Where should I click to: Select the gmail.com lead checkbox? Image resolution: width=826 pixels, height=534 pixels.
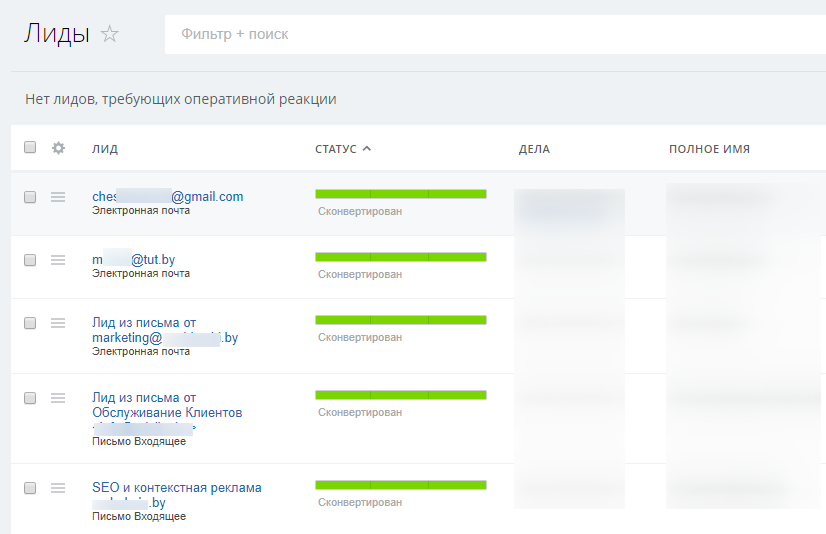(30, 197)
